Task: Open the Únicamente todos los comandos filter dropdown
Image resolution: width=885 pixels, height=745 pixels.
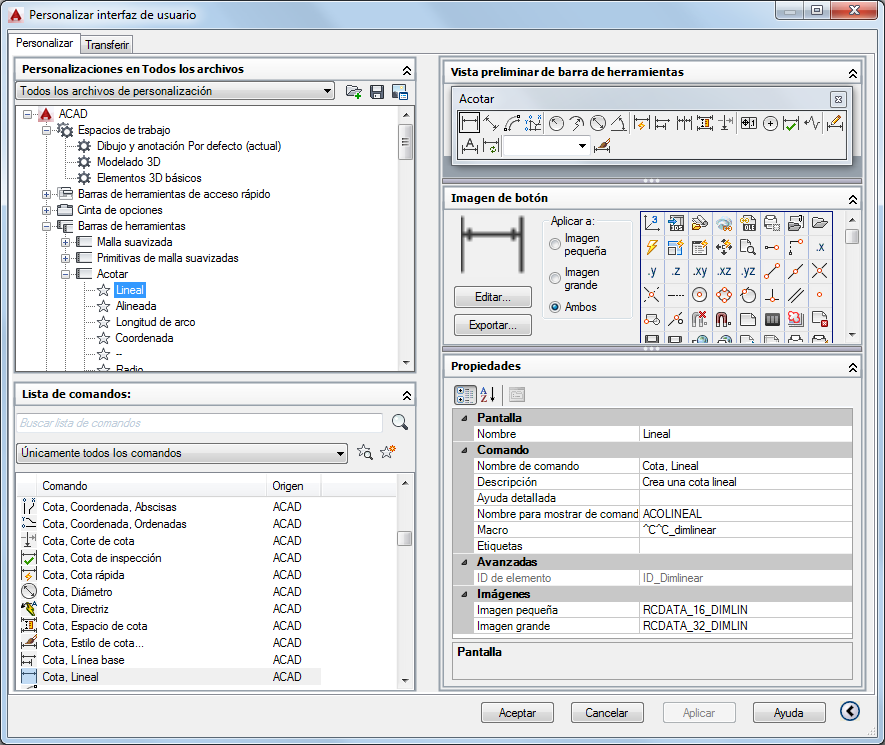Action: point(181,453)
